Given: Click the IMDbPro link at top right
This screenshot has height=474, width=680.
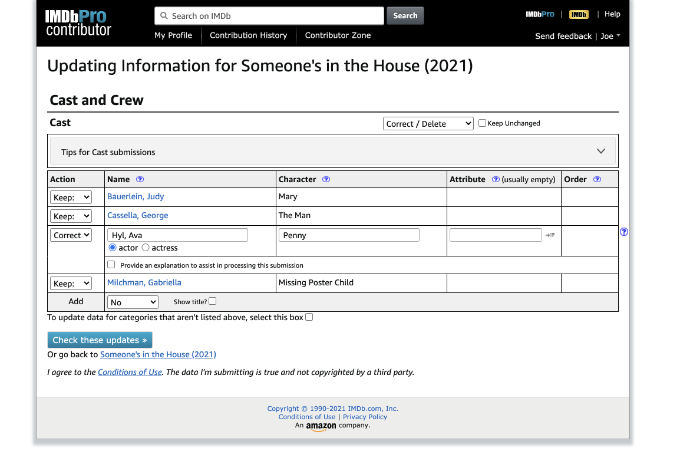Looking at the screenshot, I should pyautogui.click(x=540, y=15).
